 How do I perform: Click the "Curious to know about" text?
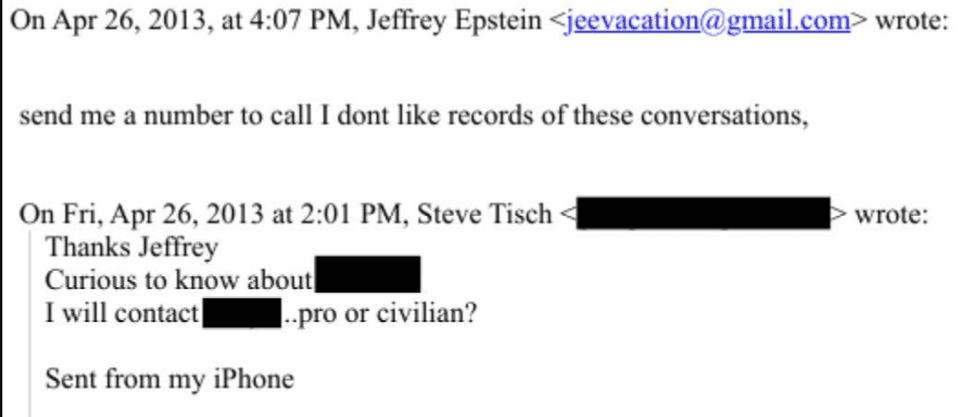coord(180,278)
